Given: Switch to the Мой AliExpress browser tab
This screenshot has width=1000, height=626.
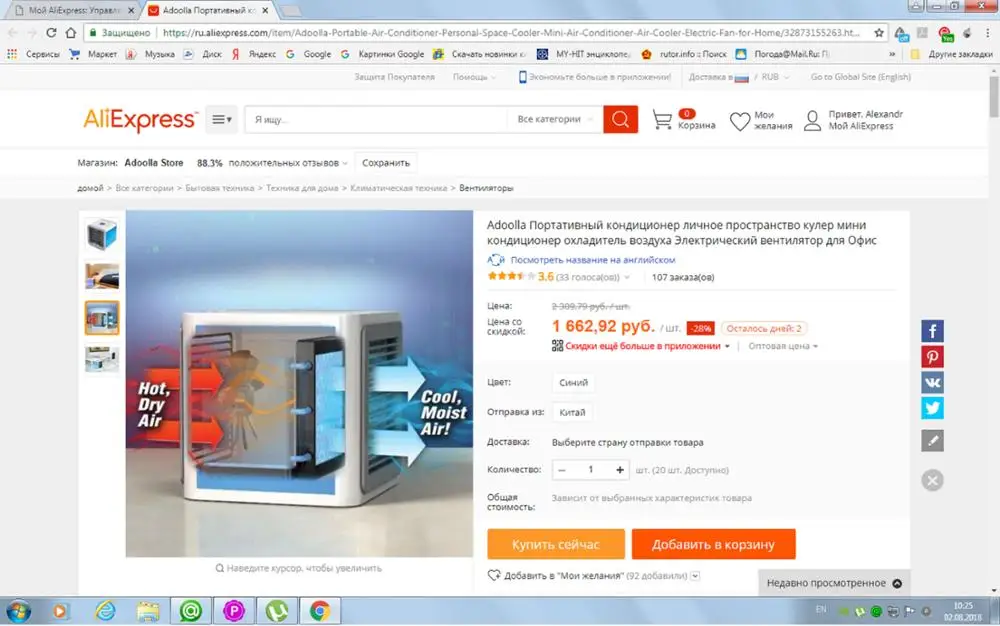Looking at the screenshot, I should 75,10.
